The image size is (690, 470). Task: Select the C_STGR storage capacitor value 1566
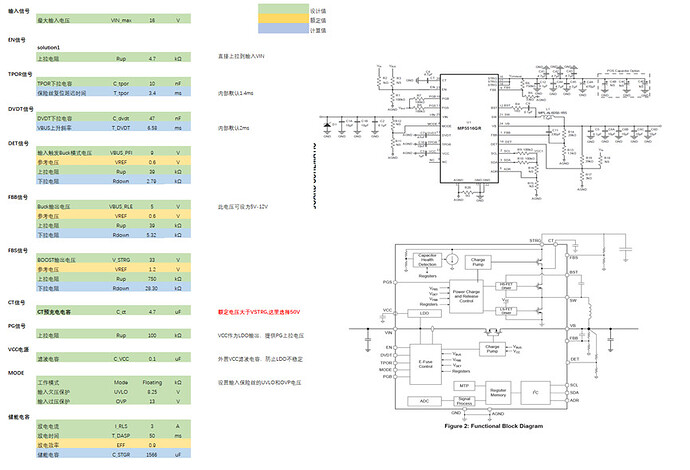point(152,456)
